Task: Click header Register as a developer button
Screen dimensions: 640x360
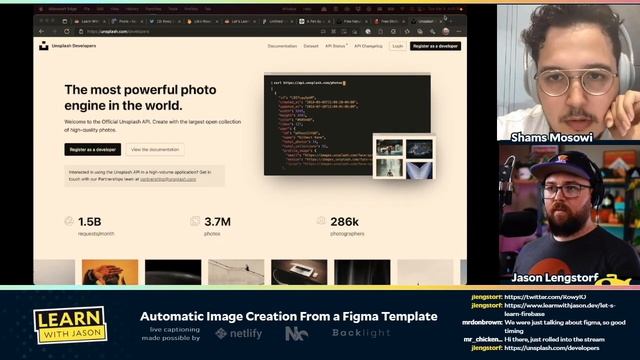Action: (436, 46)
